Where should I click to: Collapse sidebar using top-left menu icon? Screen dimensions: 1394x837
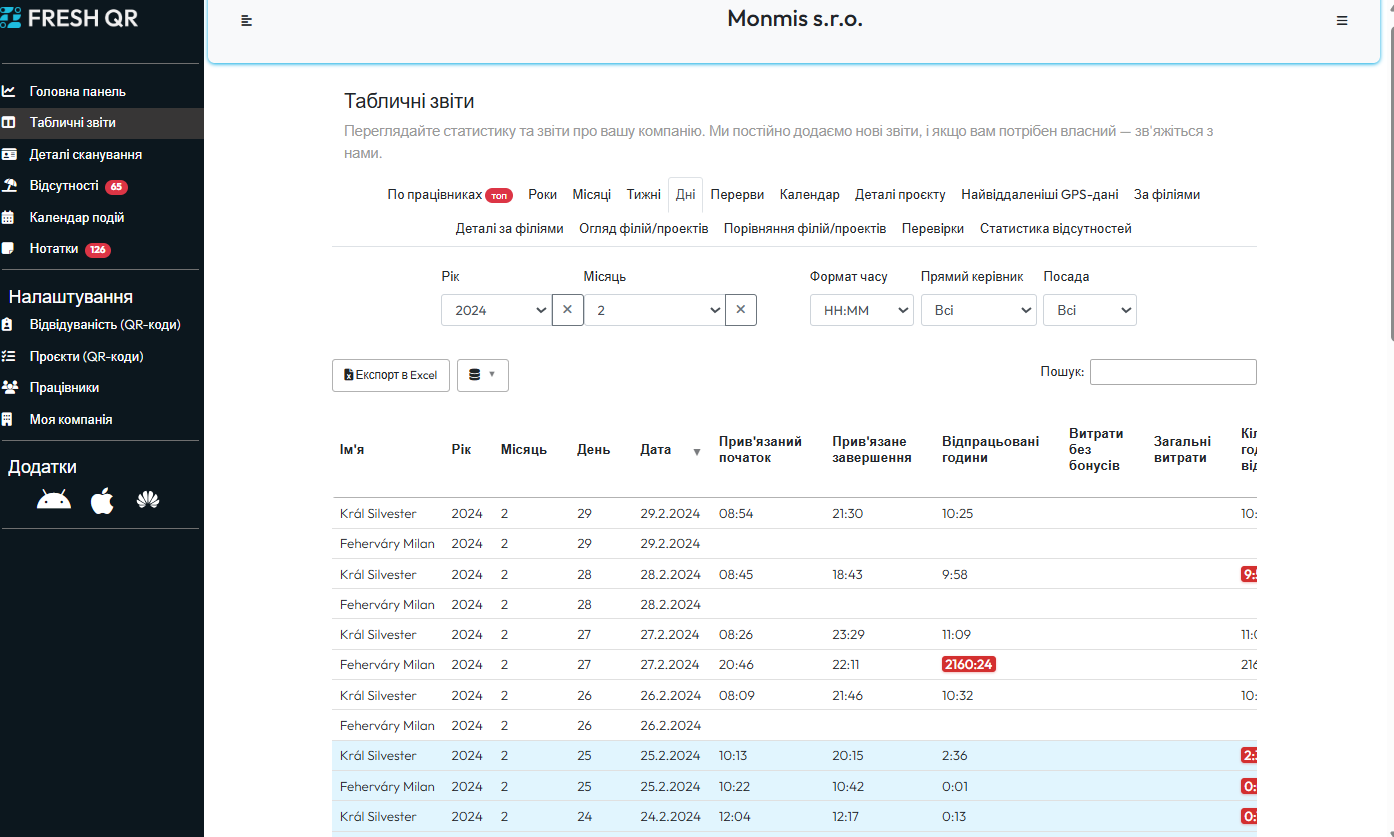(247, 21)
